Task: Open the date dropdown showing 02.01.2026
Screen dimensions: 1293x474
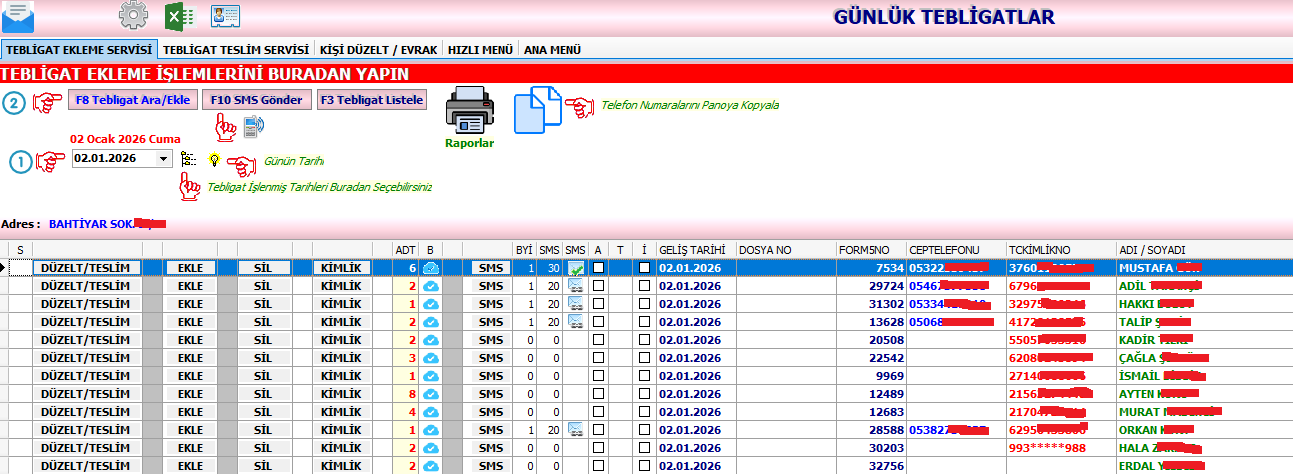Action: point(163,159)
